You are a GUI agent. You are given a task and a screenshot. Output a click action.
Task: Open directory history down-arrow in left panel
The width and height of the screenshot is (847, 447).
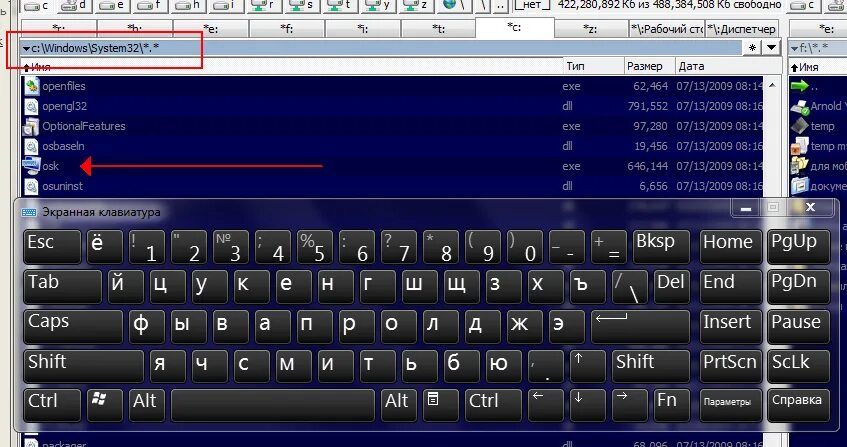coord(771,48)
